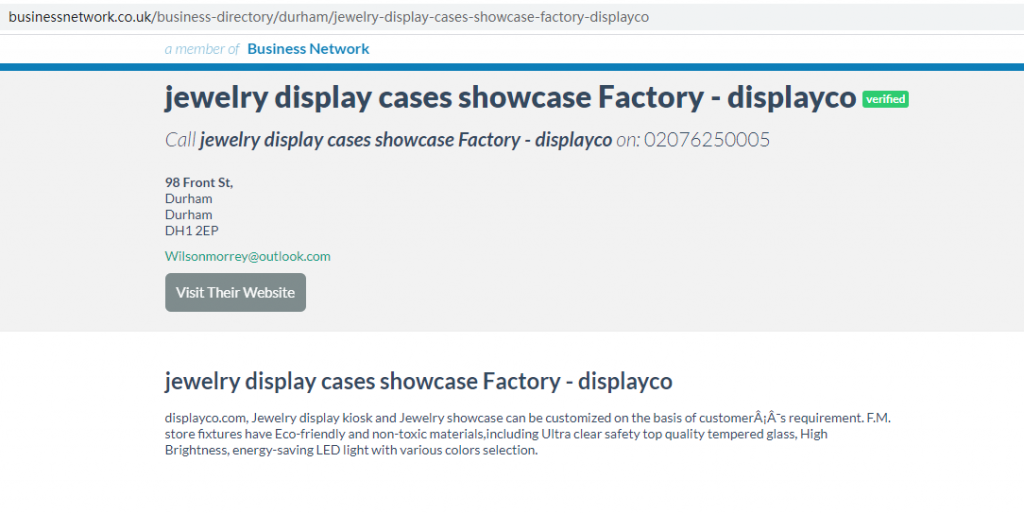Click the italic word "Call" in the subheading
The image size is (1024, 514).
180,140
